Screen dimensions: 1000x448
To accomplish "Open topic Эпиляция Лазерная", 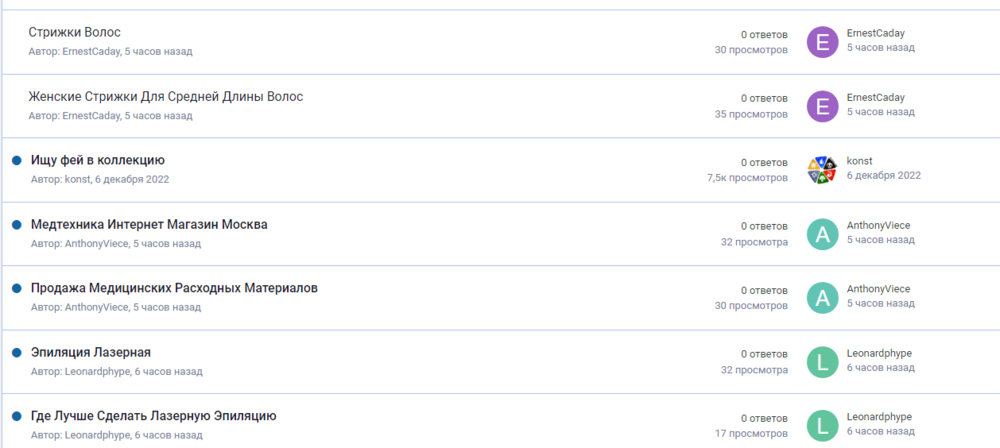I will [x=91, y=352].
